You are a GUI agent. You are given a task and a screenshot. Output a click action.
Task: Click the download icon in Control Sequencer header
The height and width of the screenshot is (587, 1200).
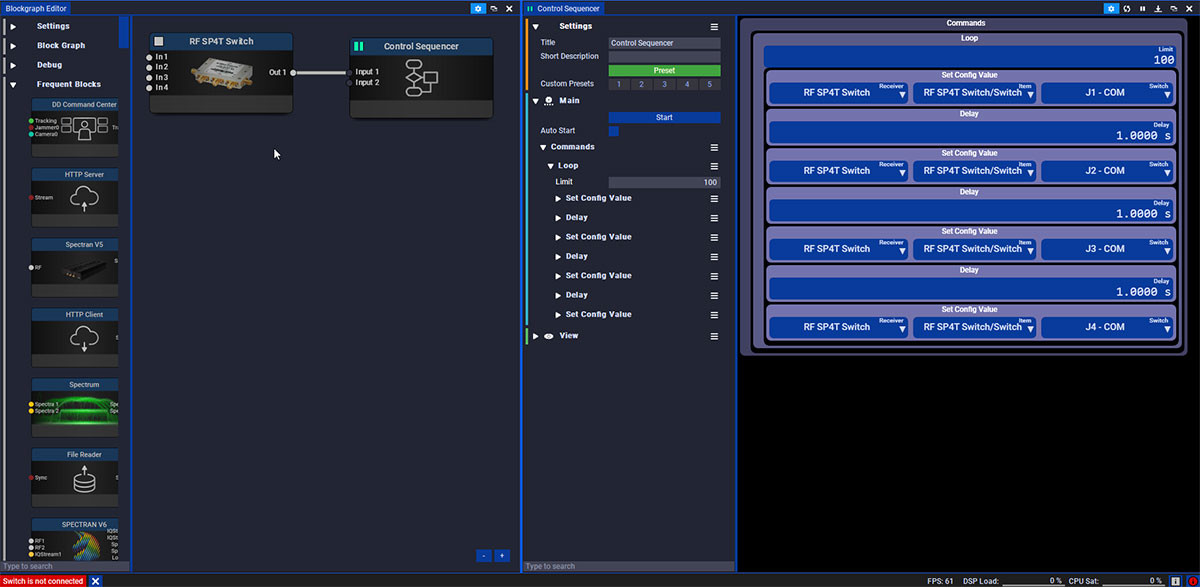click(x=1157, y=8)
